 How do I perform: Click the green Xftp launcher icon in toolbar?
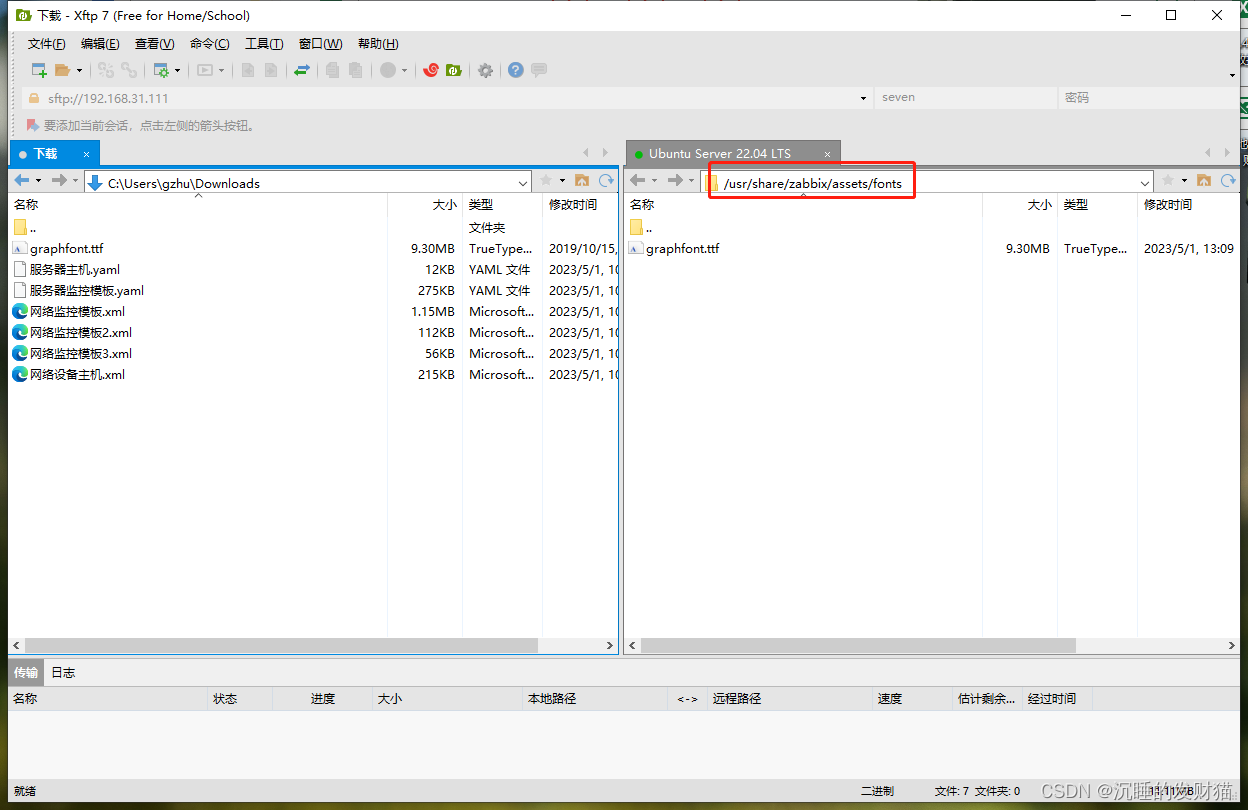(x=453, y=70)
